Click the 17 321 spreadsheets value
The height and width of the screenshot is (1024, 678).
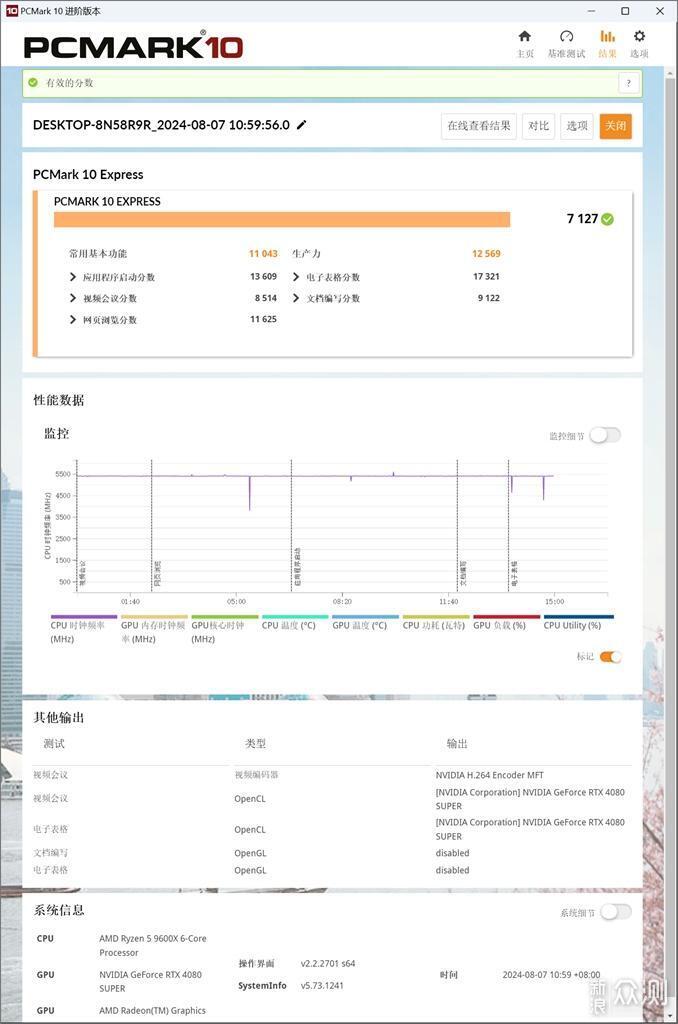click(486, 276)
